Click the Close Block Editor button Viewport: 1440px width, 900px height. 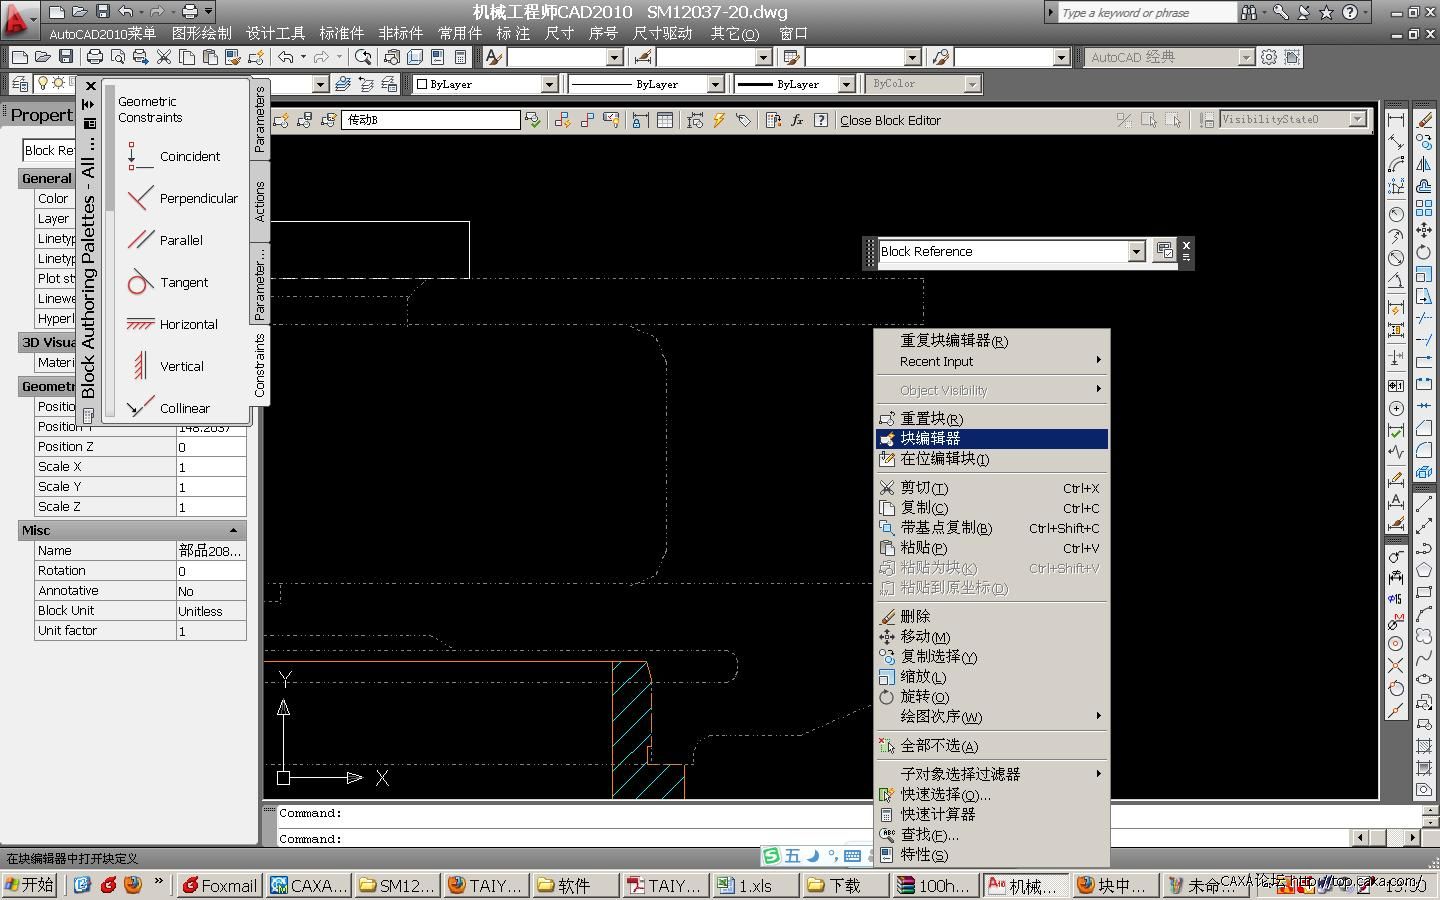[890, 120]
